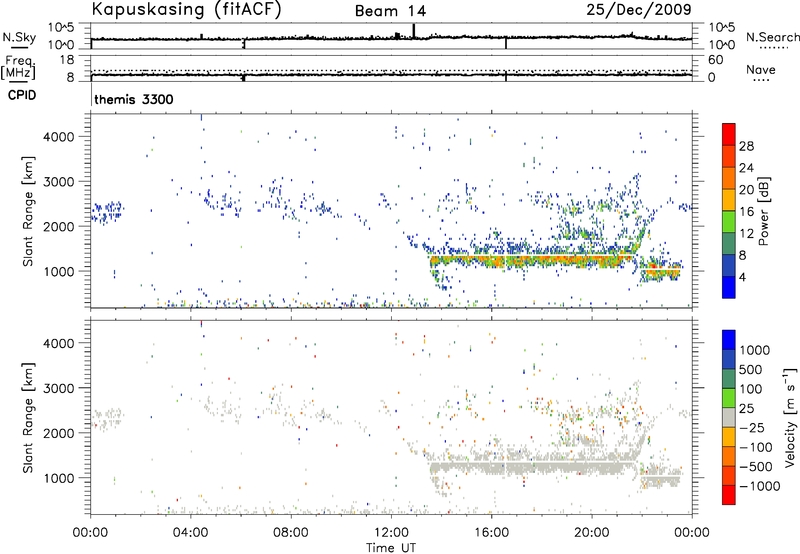
Task: Click the Beam 14 label
Action: click(390, 11)
